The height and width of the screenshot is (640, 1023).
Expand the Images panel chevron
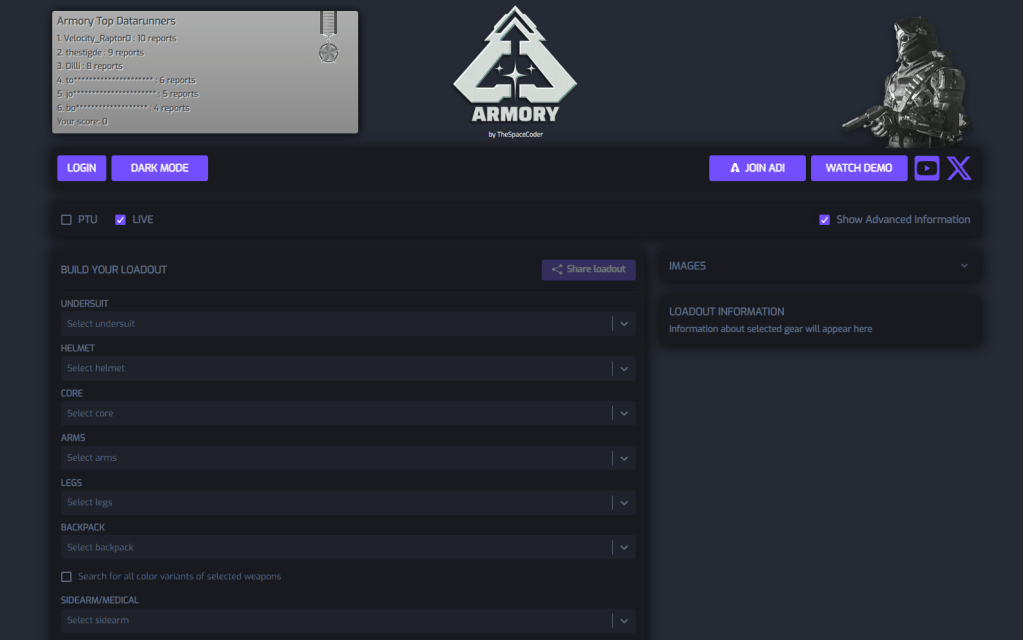(x=964, y=266)
